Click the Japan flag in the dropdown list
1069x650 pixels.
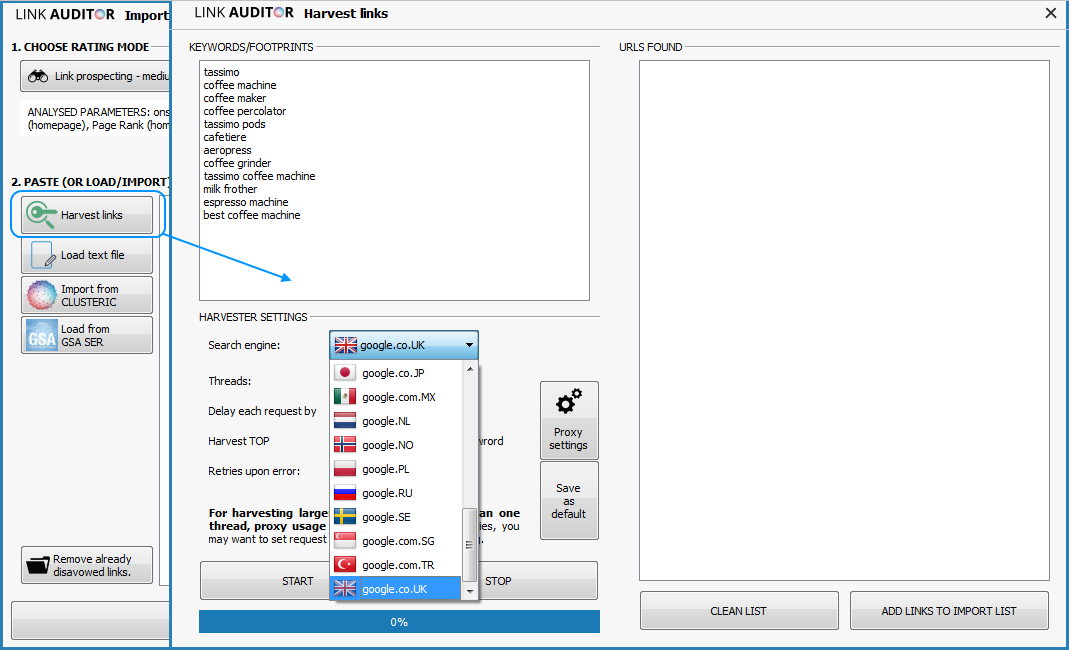click(x=345, y=372)
